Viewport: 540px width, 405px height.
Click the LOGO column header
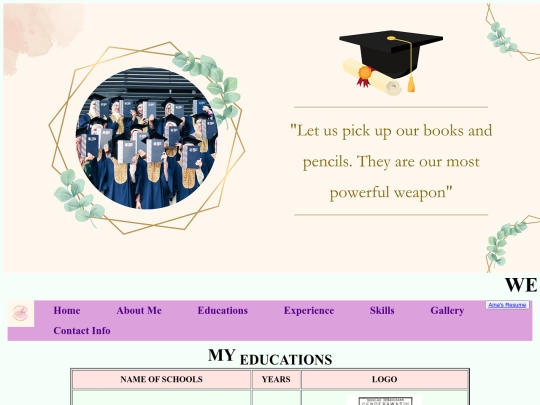pyautogui.click(x=385, y=380)
